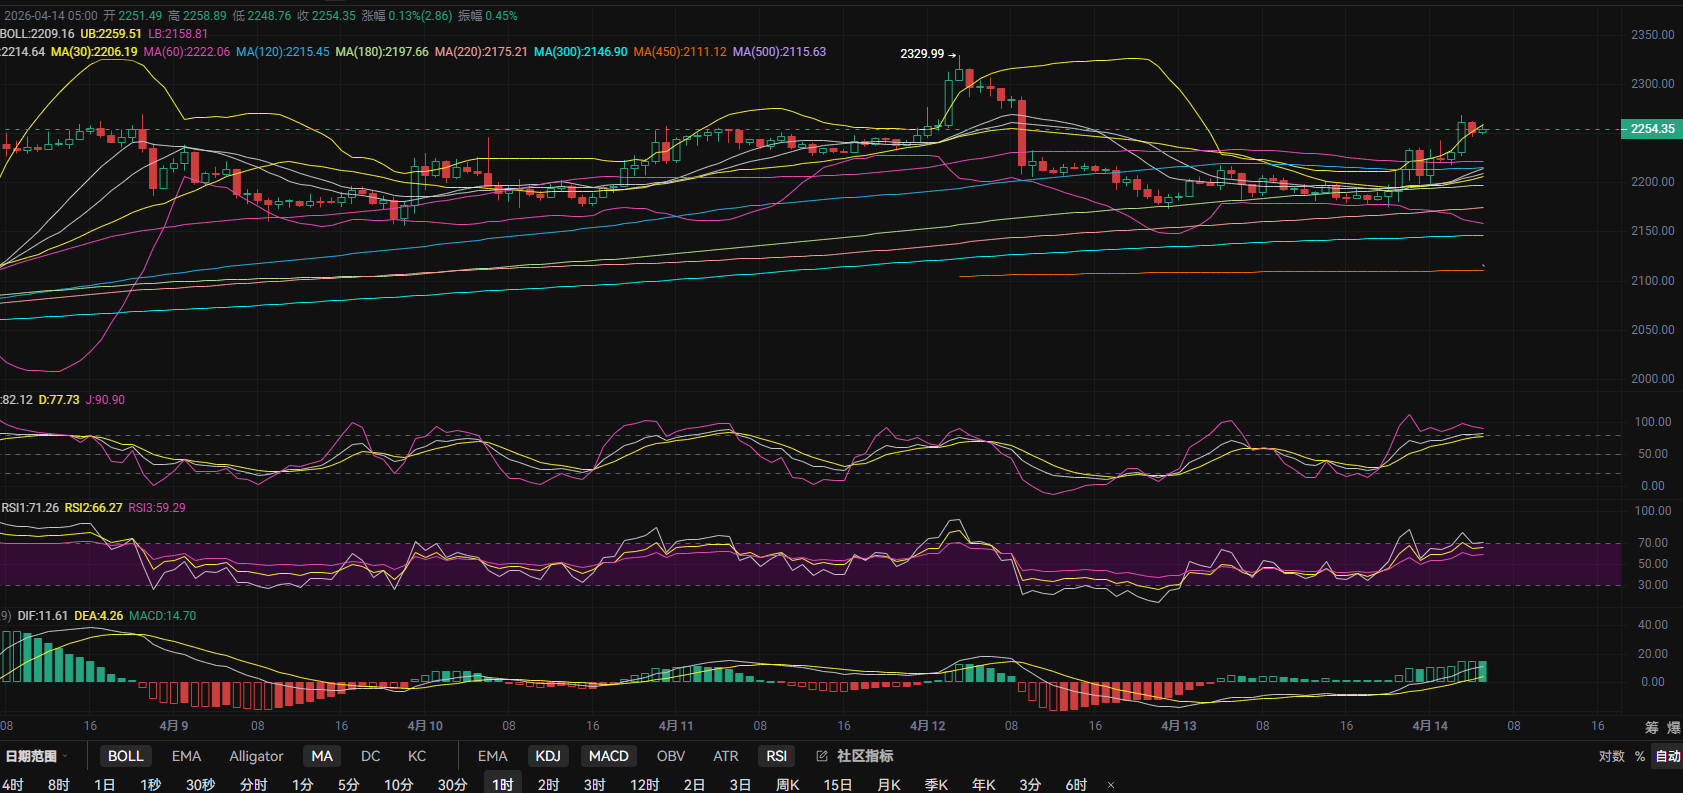Click the 2254.35 current price label
The image size is (1683, 793).
point(1651,129)
